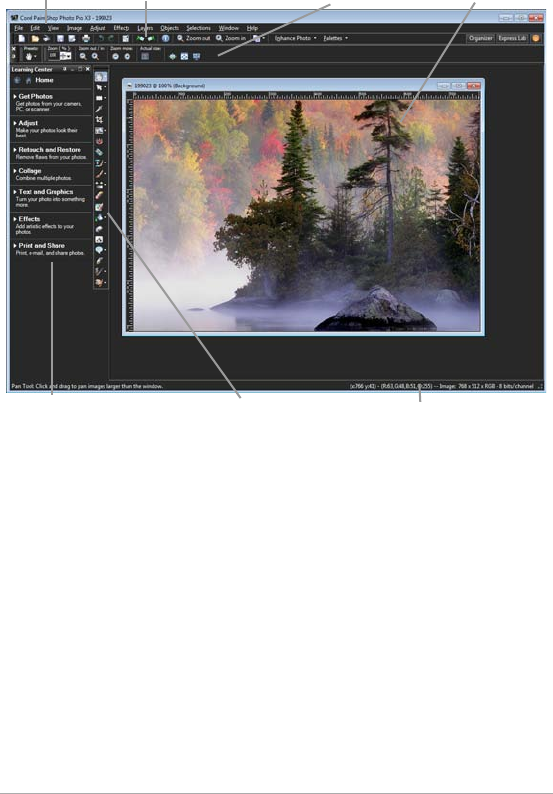Image resolution: width=553 pixels, height=794 pixels.
Task: Expand the Get Photos topic
Action: 33,96
